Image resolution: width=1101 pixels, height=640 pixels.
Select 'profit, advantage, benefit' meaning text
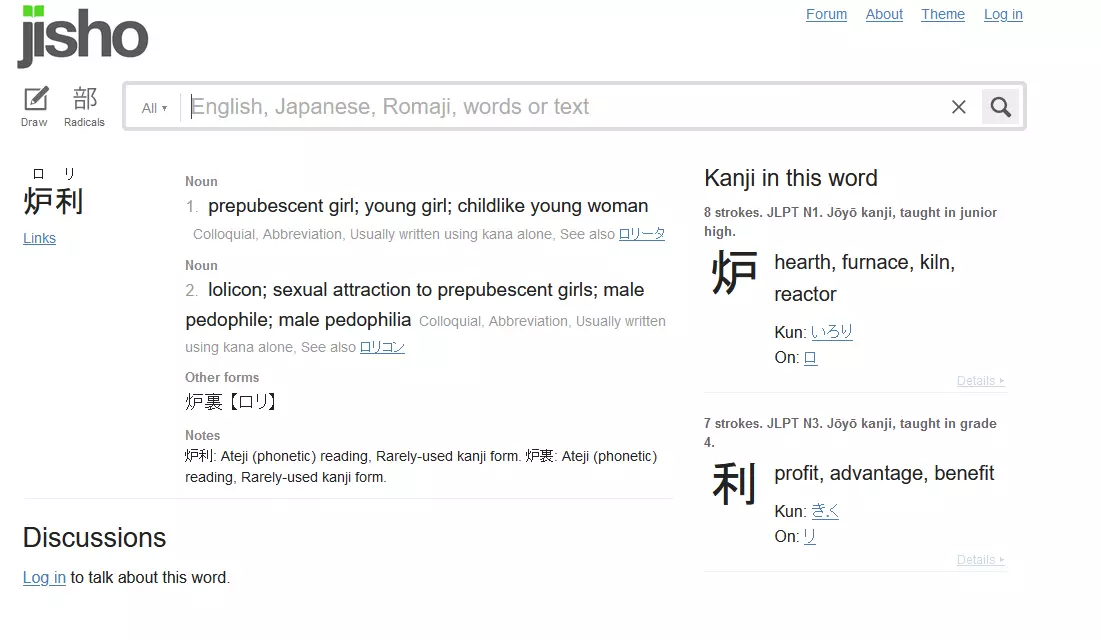pyautogui.click(x=884, y=474)
